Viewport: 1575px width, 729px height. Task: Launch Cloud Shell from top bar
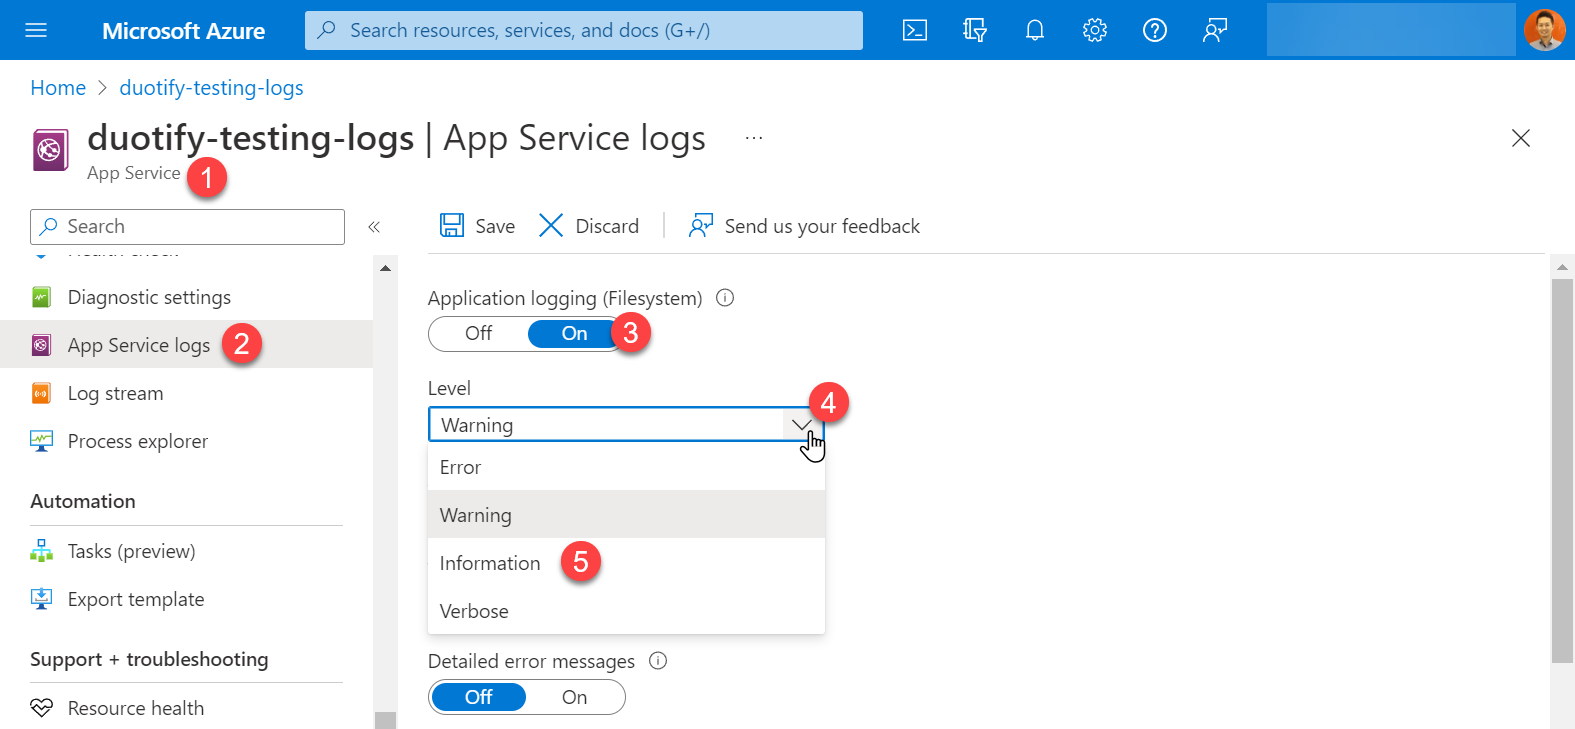click(x=915, y=30)
